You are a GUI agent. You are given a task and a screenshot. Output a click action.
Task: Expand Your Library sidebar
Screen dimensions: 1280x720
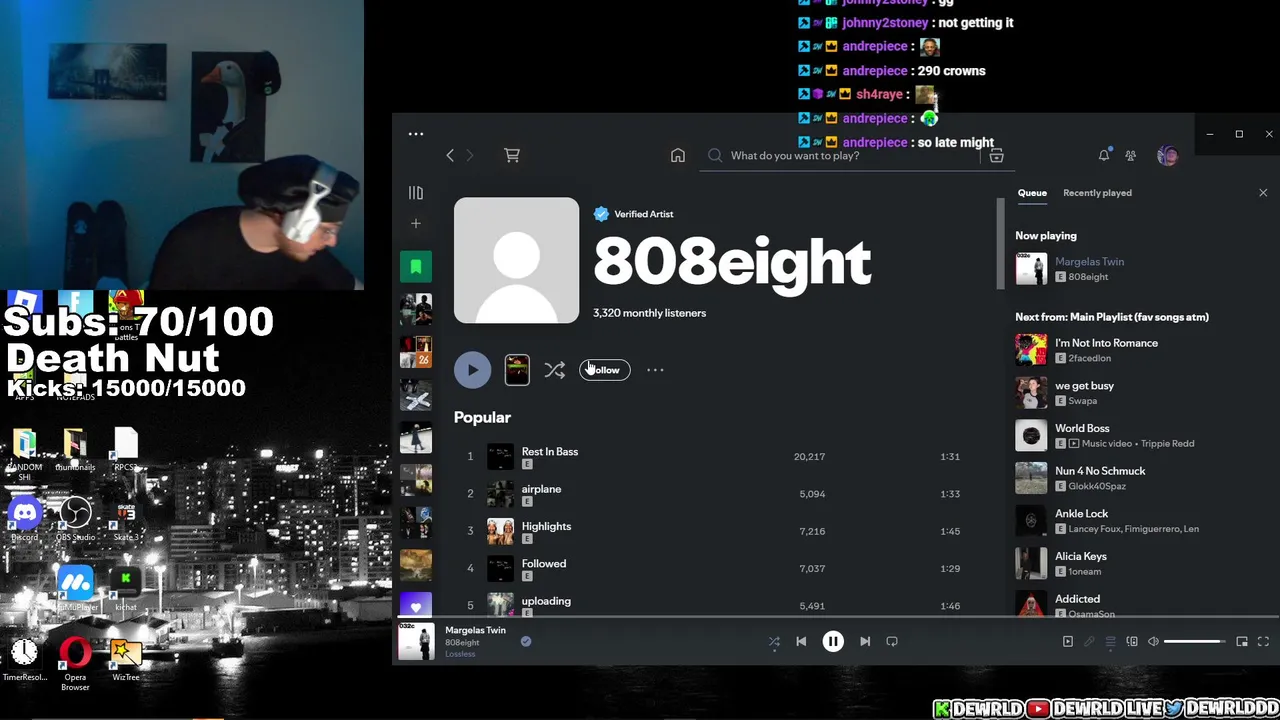pos(416,192)
